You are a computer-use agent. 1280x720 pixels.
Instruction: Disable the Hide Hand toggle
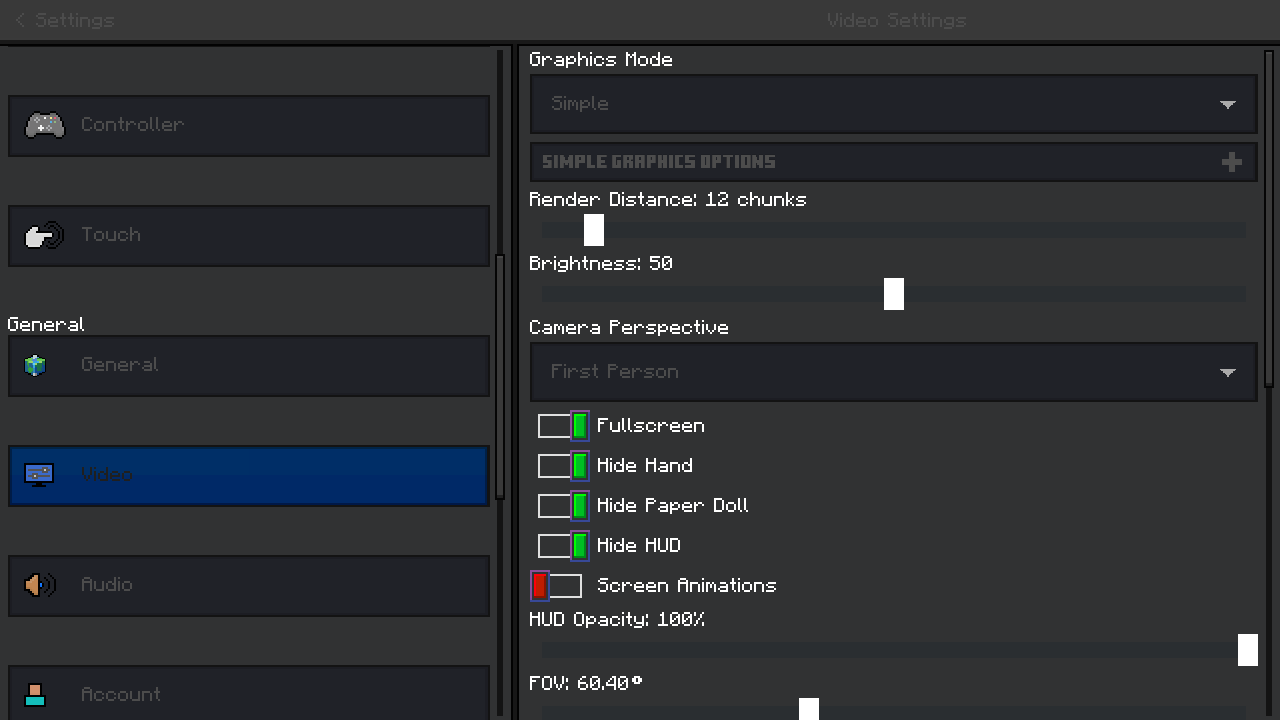click(563, 466)
